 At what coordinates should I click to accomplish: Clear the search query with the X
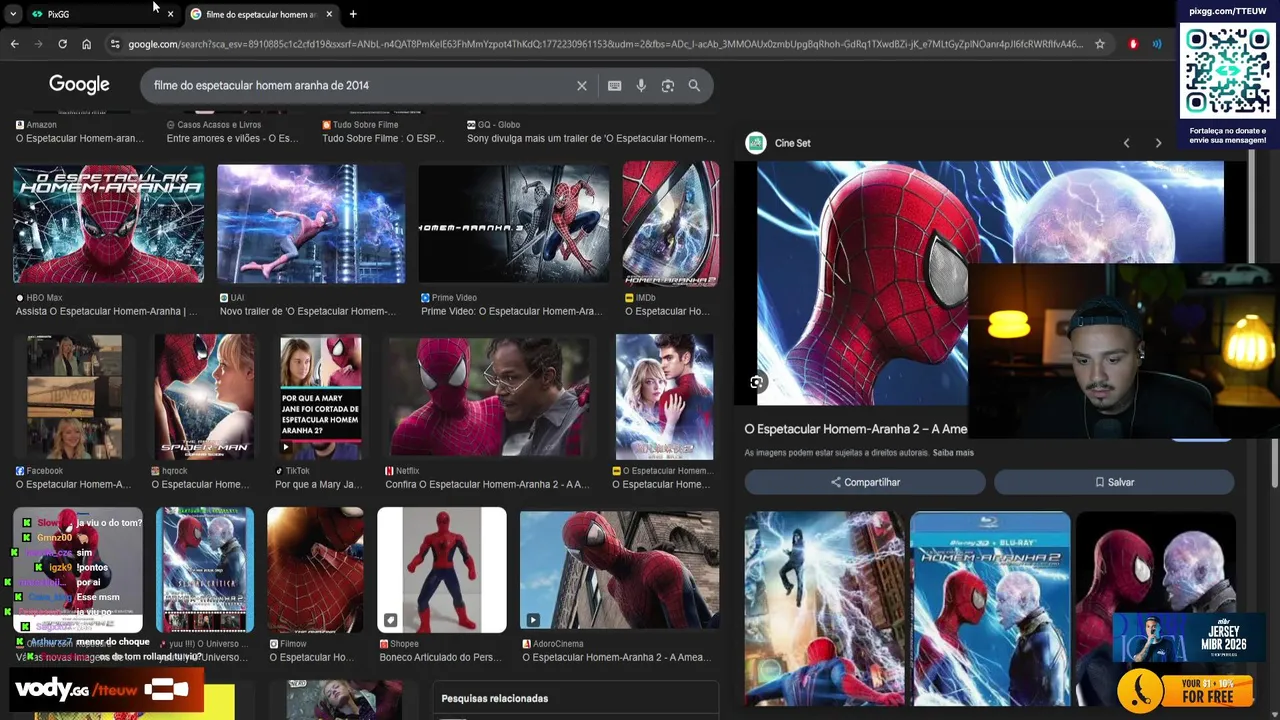(581, 86)
